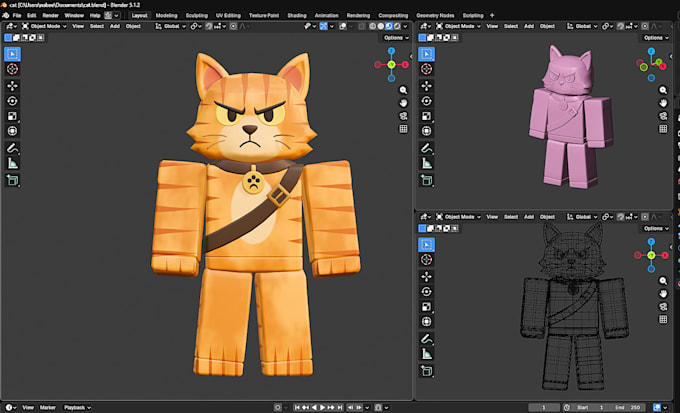
Task: Click the play animation button
Action: point(322,407)
